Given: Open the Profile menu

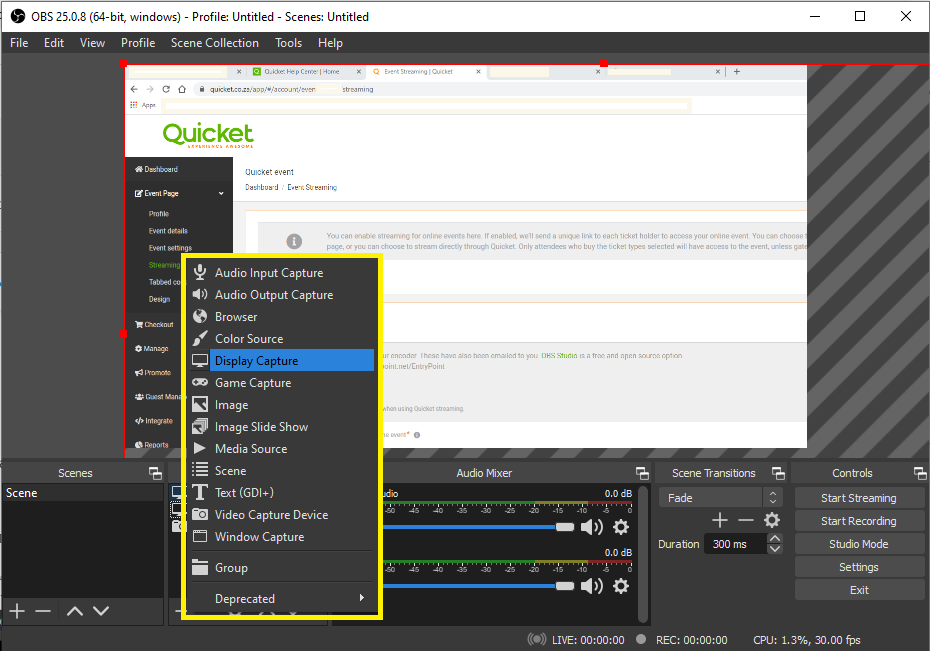Looking at the screenshot, I should 138,43.
